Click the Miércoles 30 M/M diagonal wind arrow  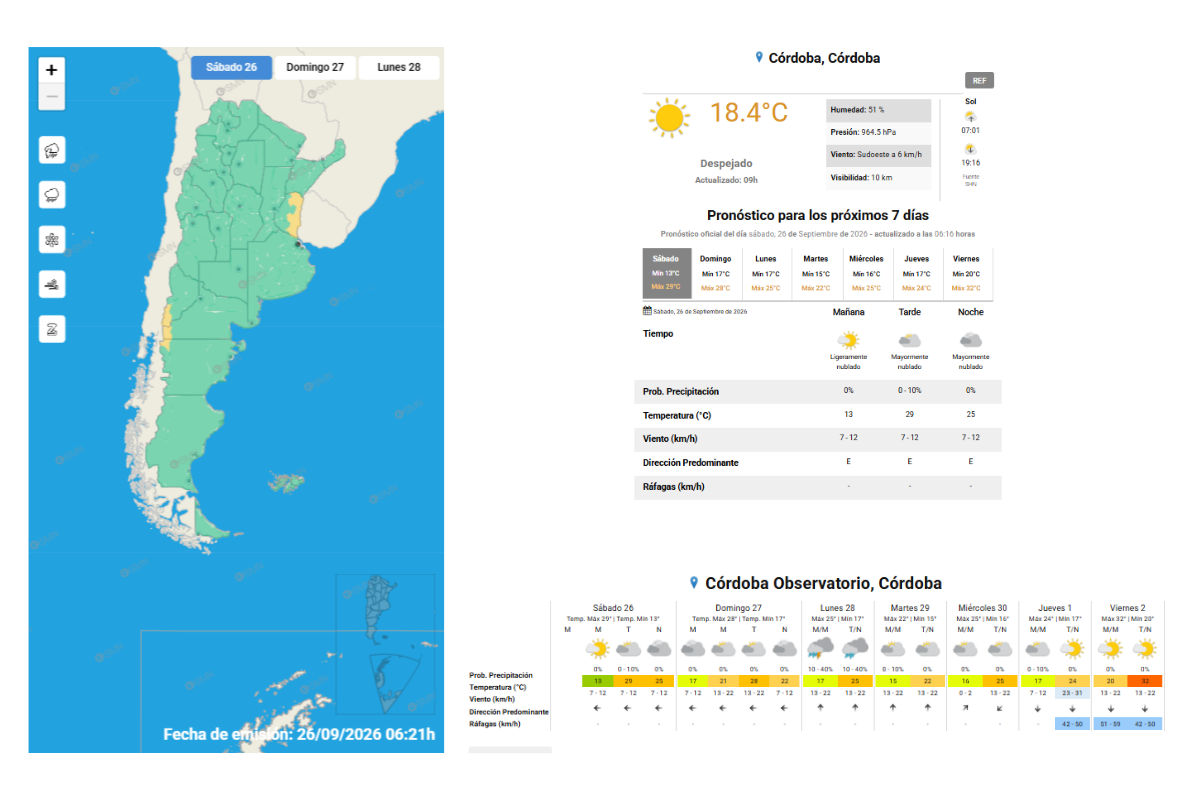[965, 708]
